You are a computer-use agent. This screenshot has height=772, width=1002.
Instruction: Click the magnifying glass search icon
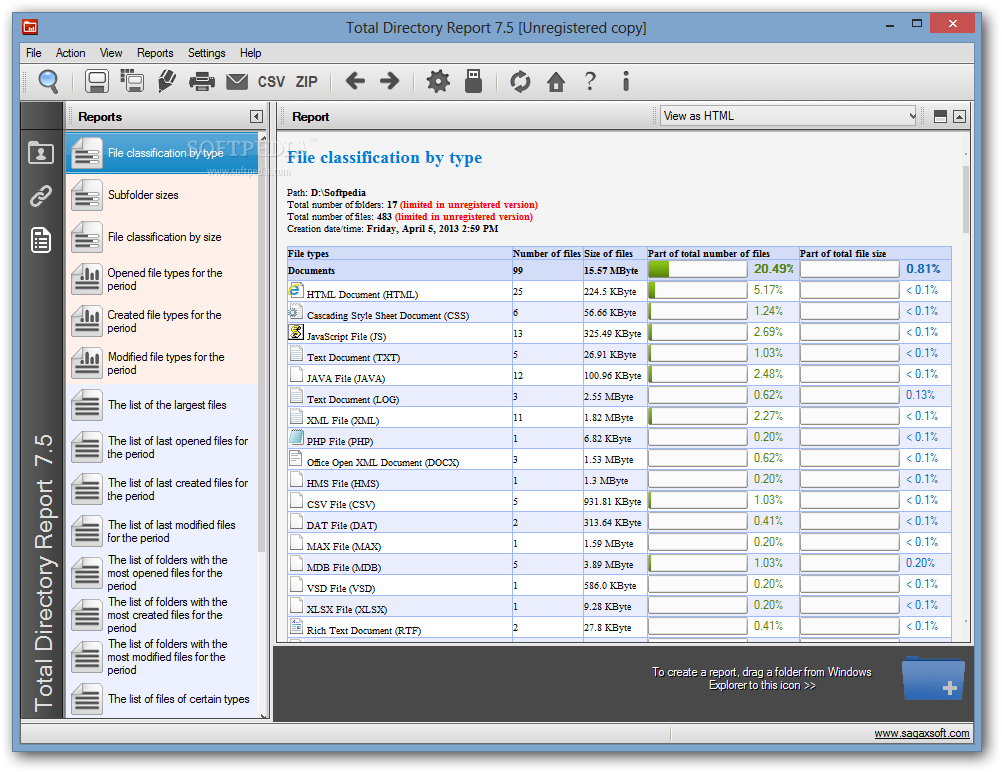(x=49, y=81)
